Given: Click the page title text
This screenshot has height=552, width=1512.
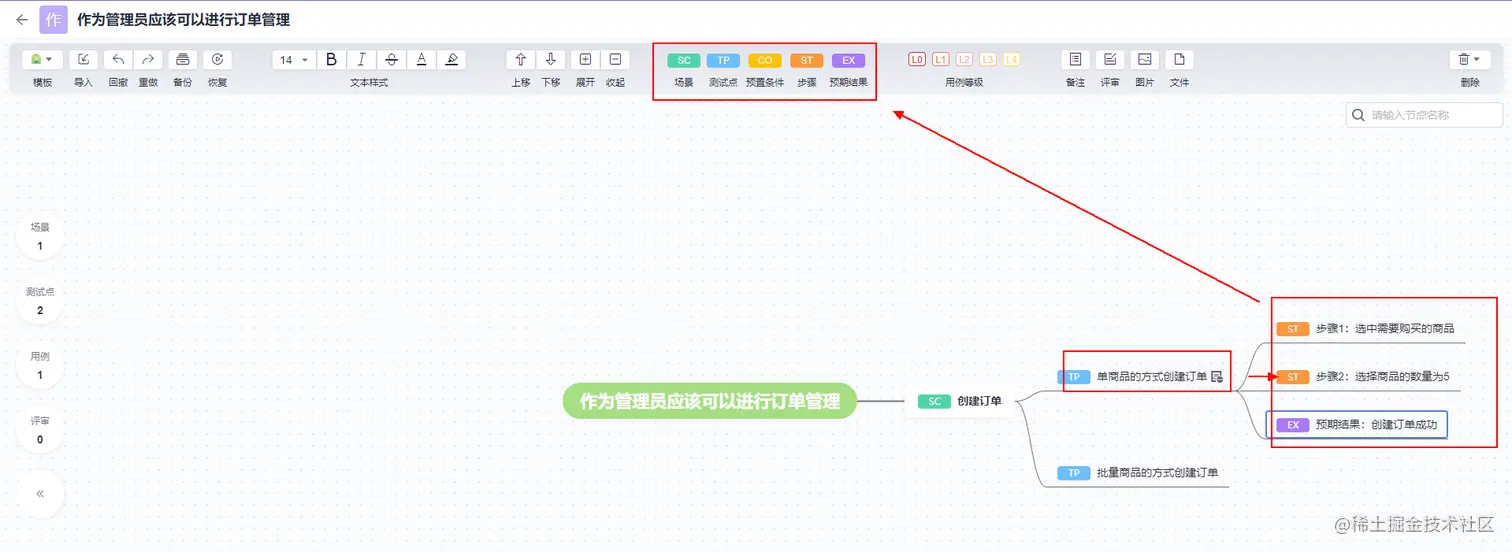Looking at the screenshot, I should click(x=183, y=20).
